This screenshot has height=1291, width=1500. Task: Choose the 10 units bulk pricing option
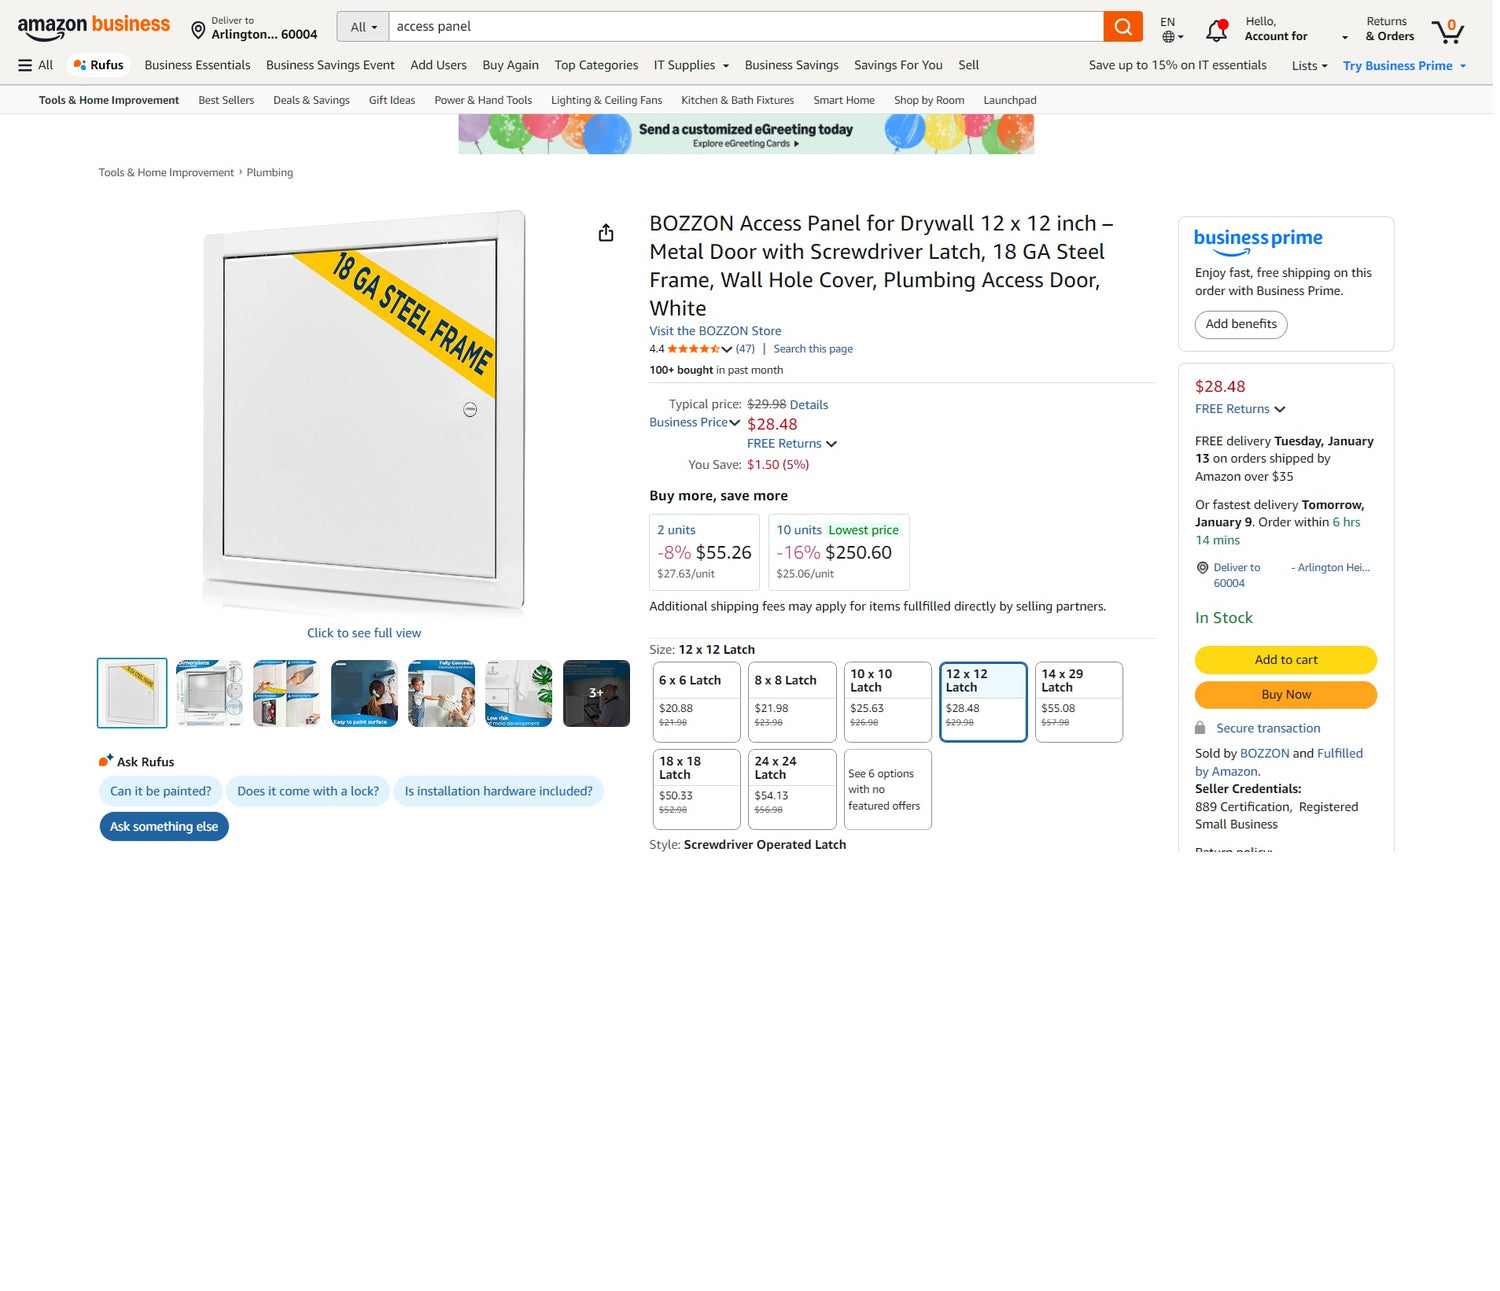pos(838,552)
